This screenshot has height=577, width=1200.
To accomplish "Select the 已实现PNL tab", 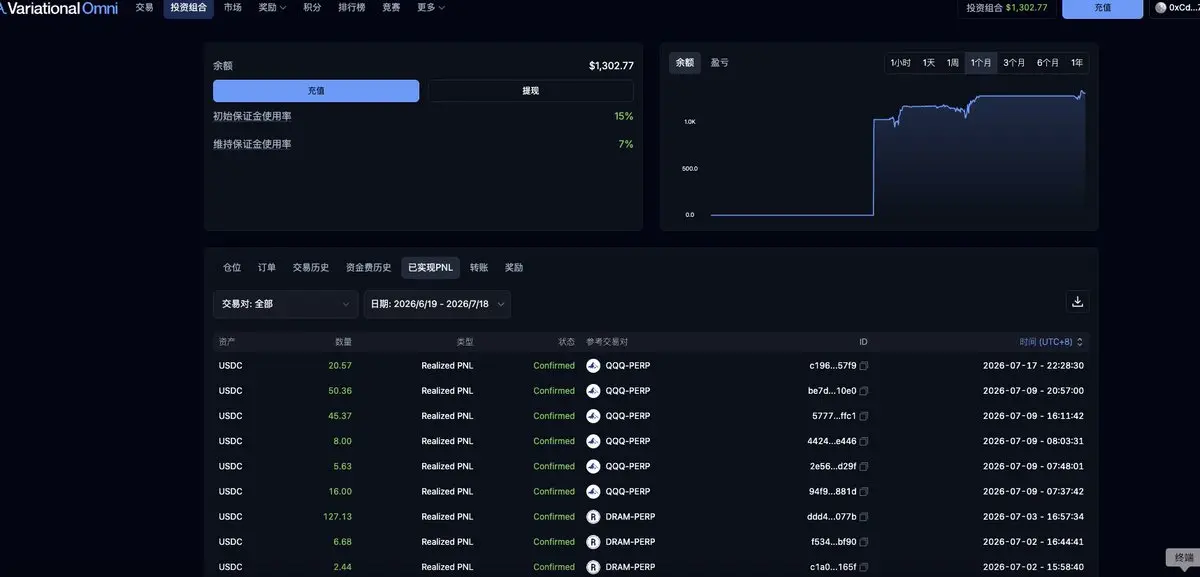I will coord(431,268).
